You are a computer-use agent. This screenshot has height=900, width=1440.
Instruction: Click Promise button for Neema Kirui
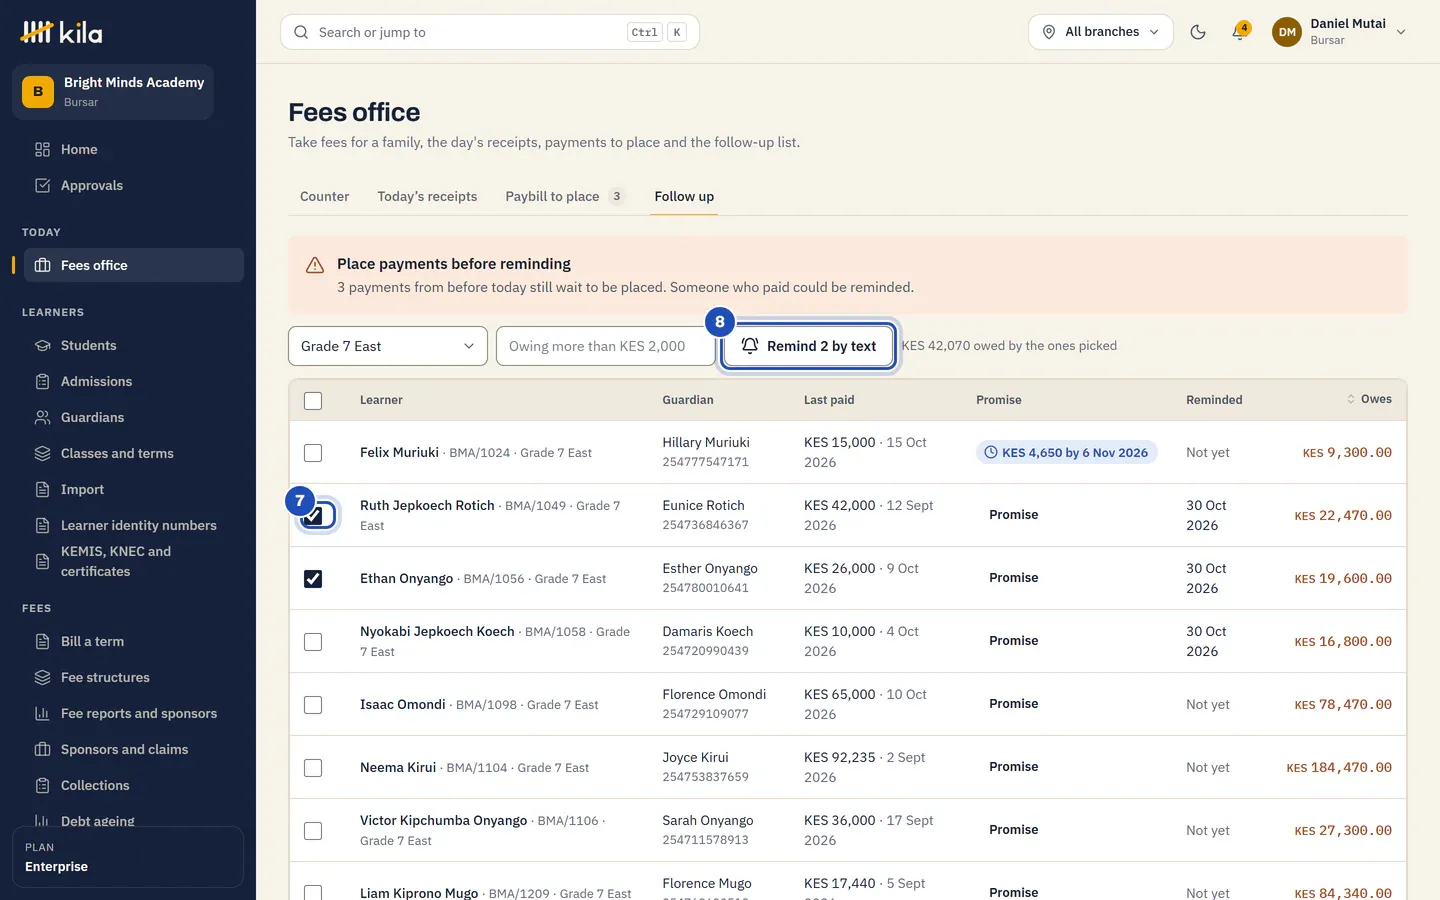[x=1014, y=767]
